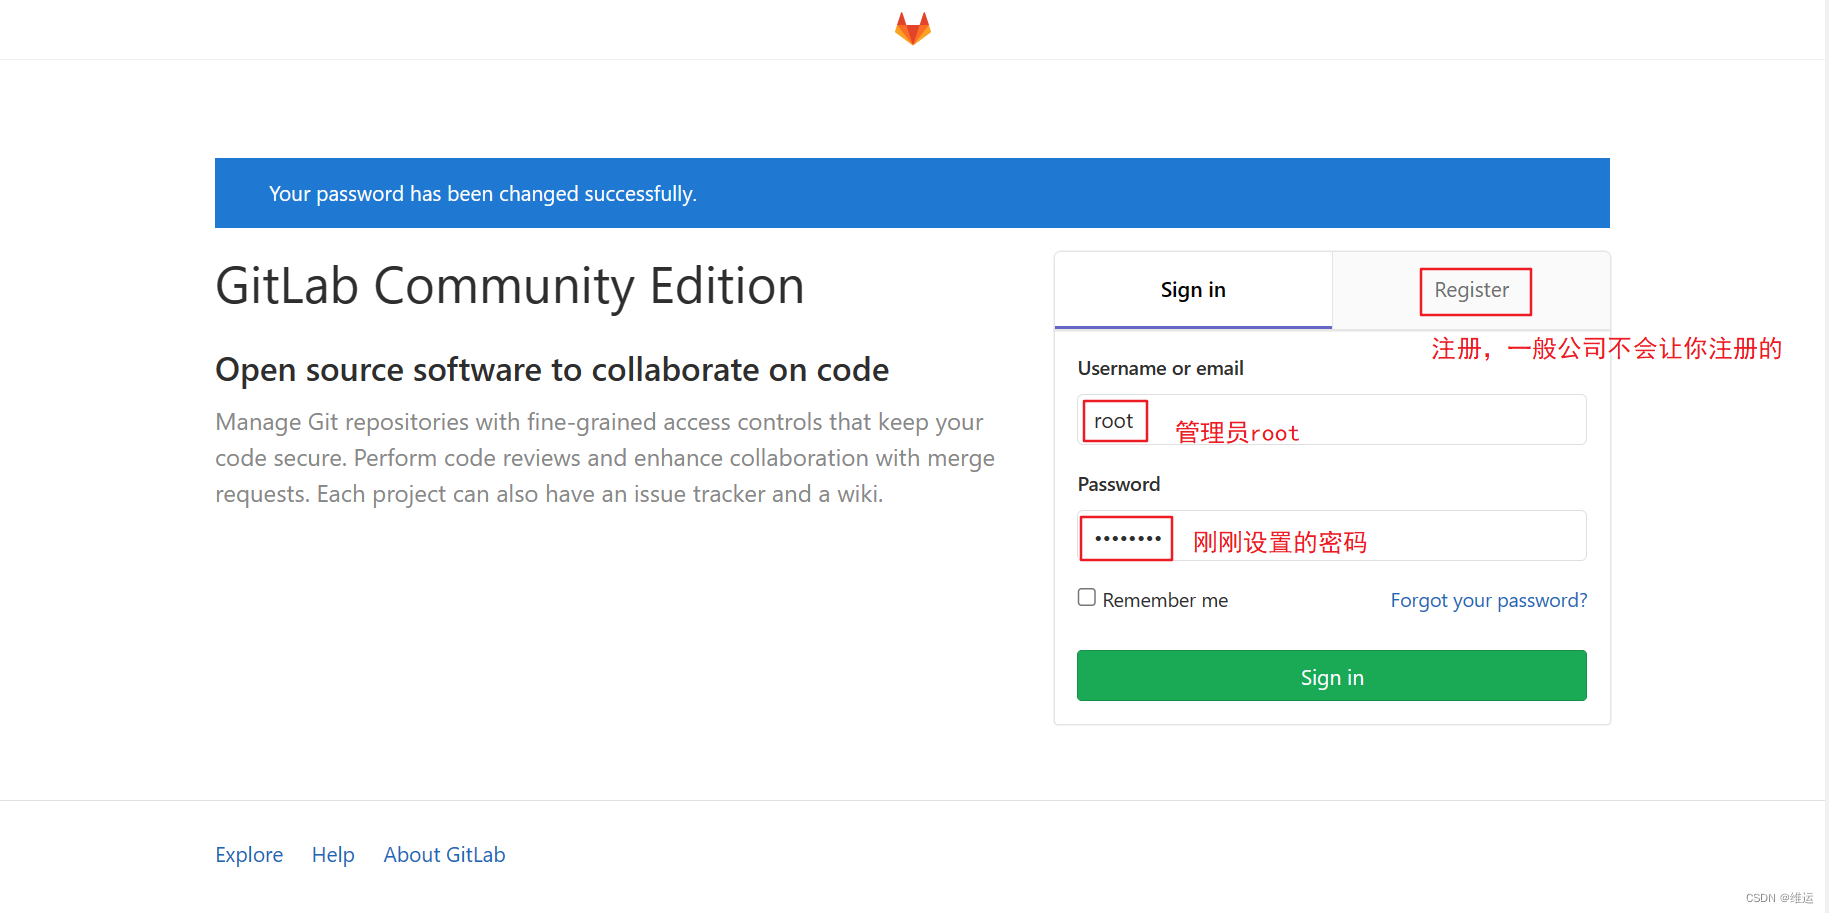This screenshot has width=1829, height=913.
Task: Open the Help footer link
Action: [x=333, y=855]
